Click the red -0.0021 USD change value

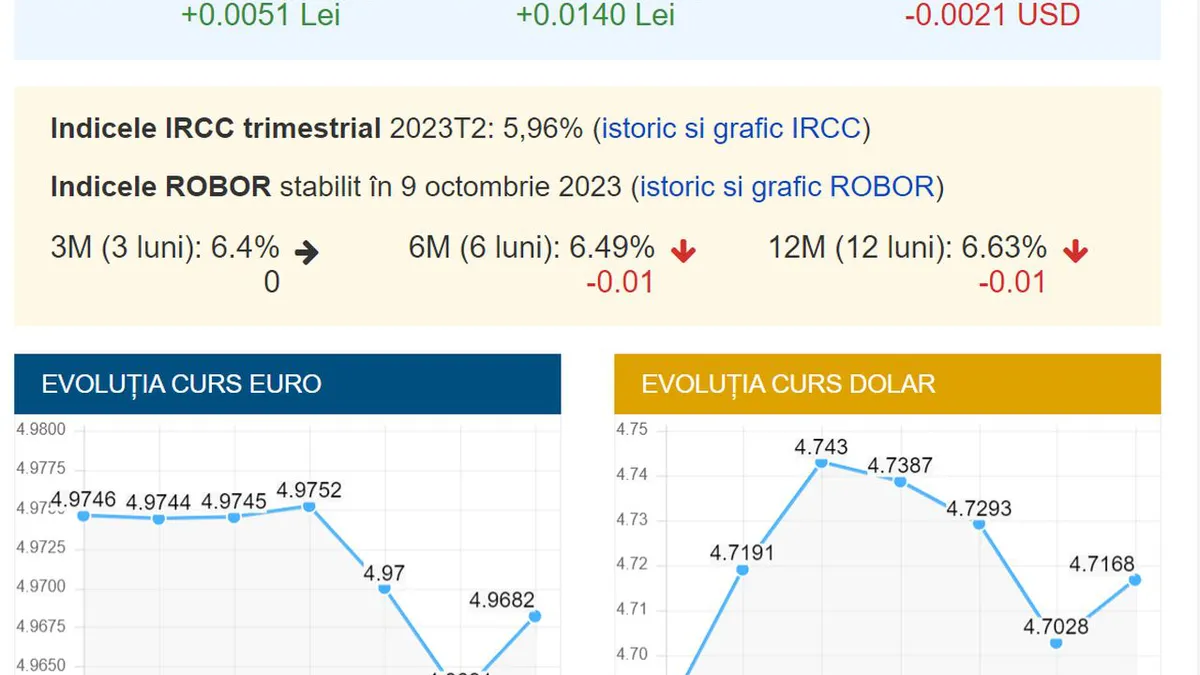(x=992, y=15)
